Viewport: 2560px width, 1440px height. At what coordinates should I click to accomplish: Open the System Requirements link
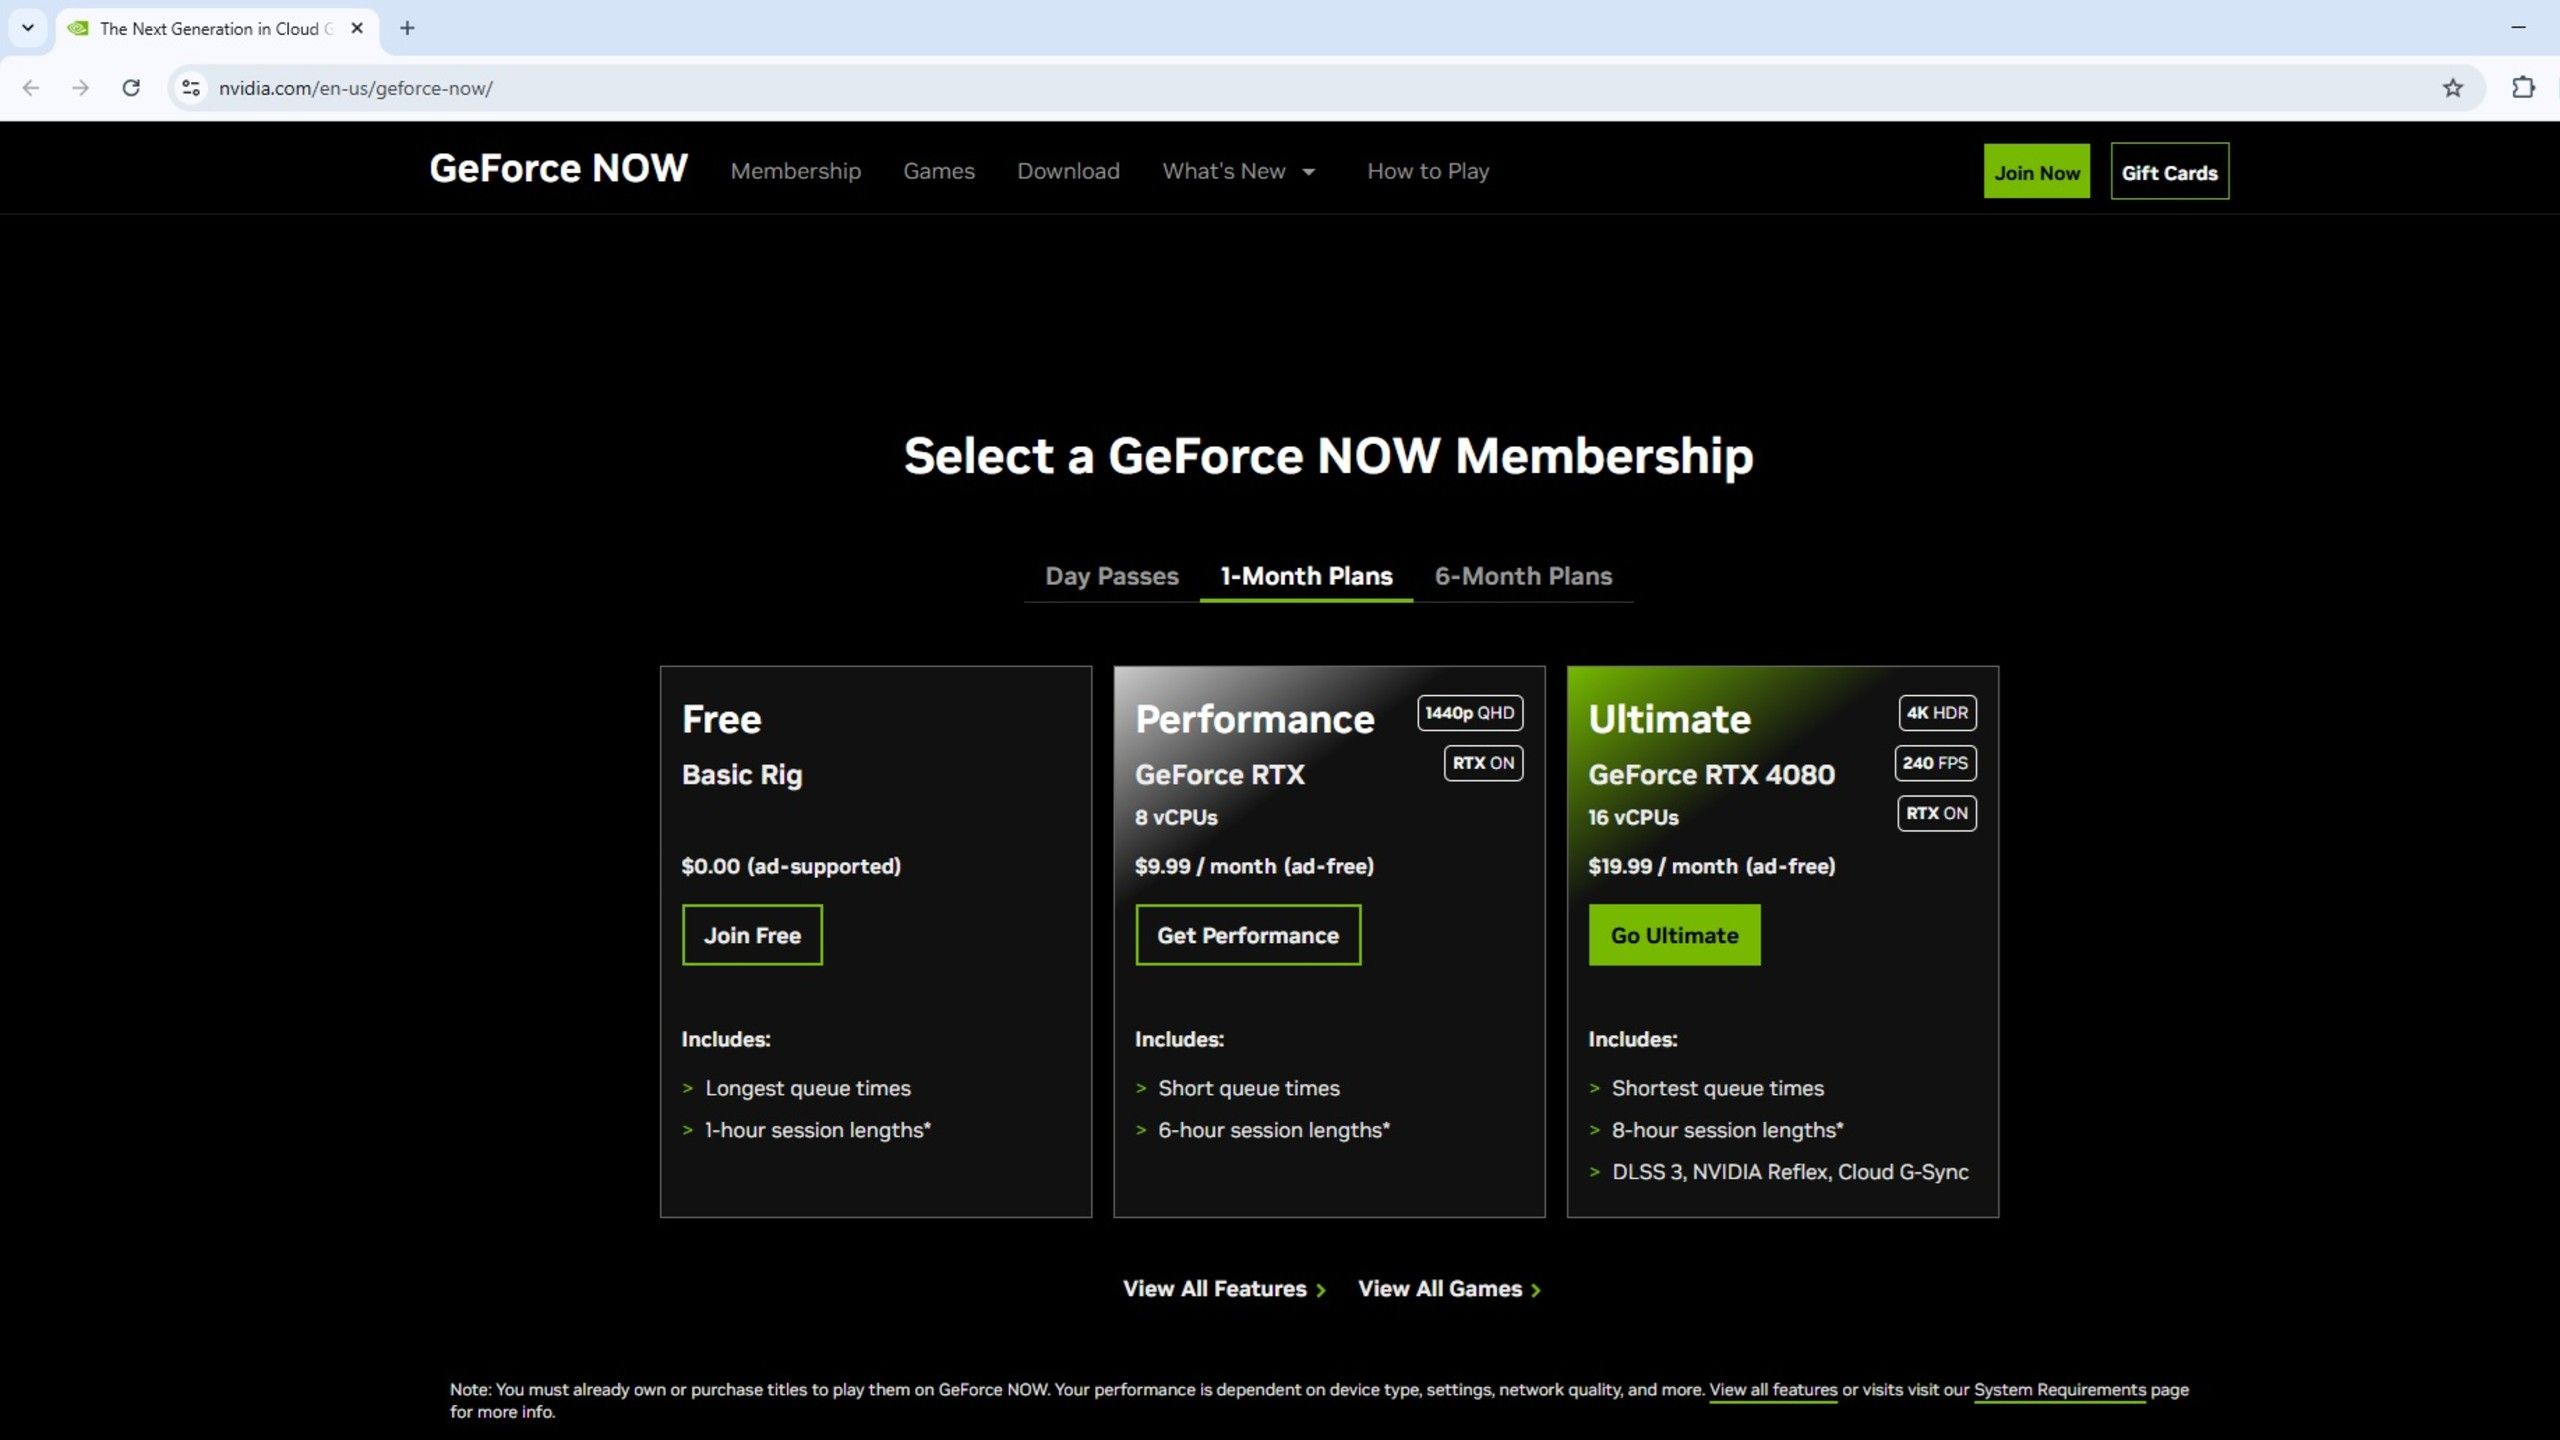2059,1390
